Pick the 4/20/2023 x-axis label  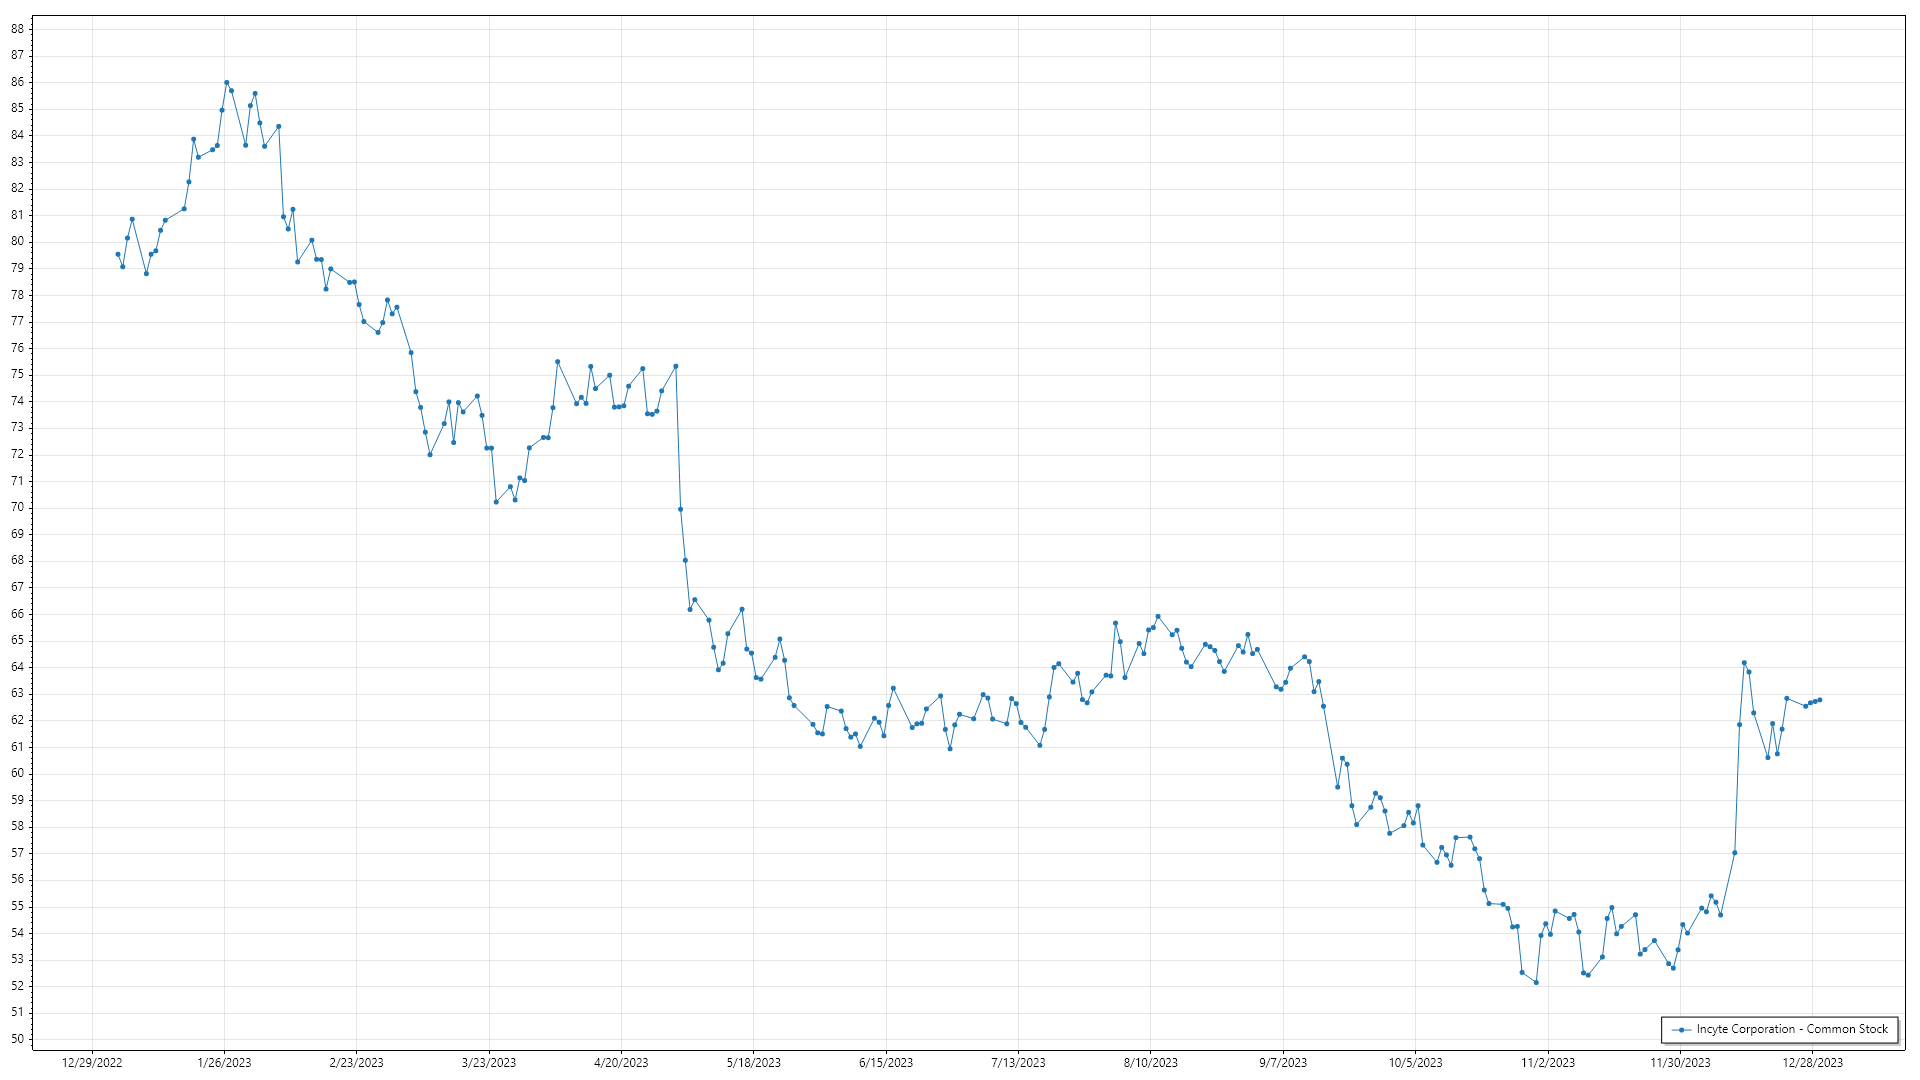tap(621, 1063)
